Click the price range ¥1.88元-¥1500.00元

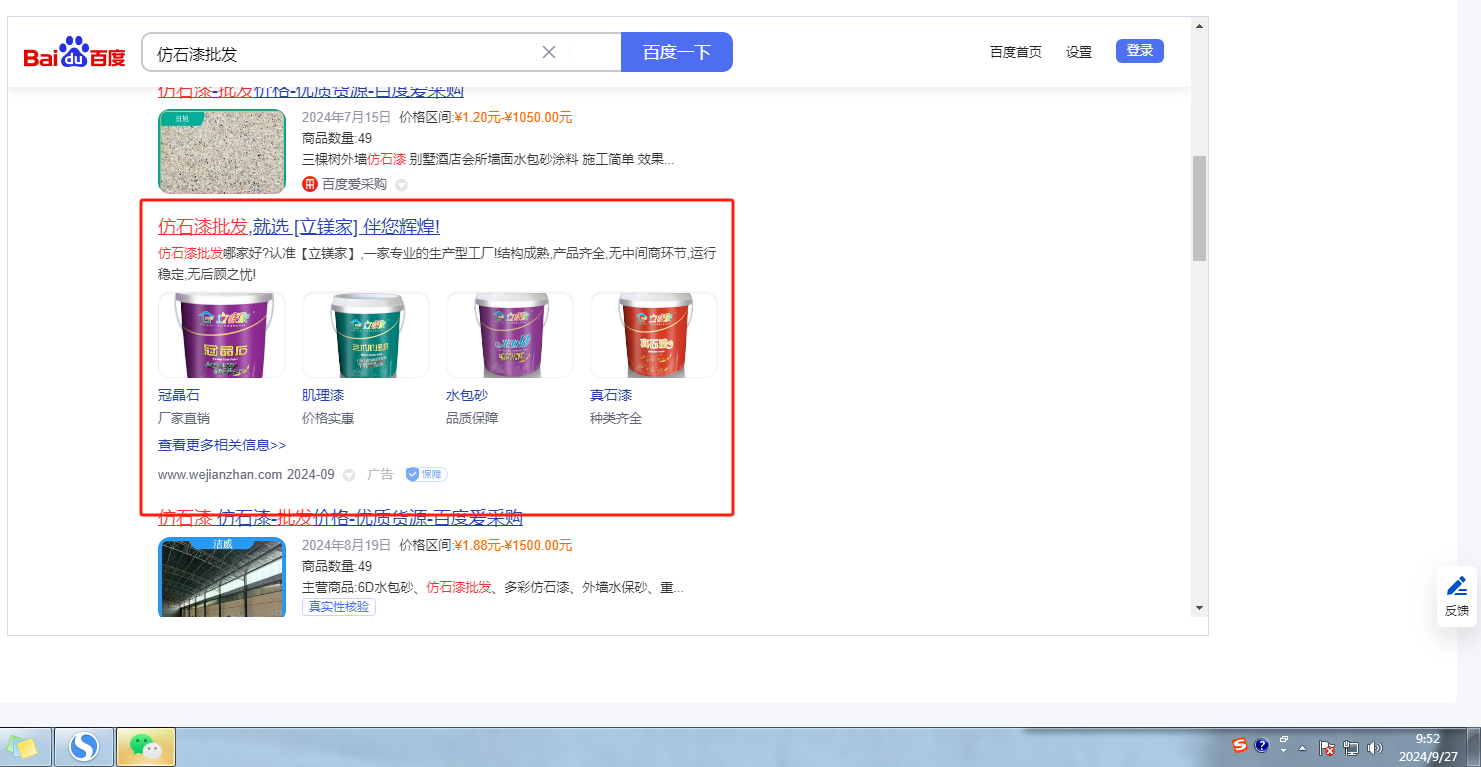point(513,545)
